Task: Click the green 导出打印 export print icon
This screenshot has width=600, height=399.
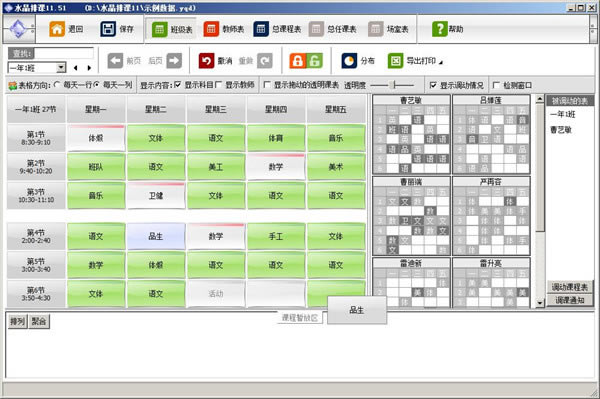Action: [395, 60]
